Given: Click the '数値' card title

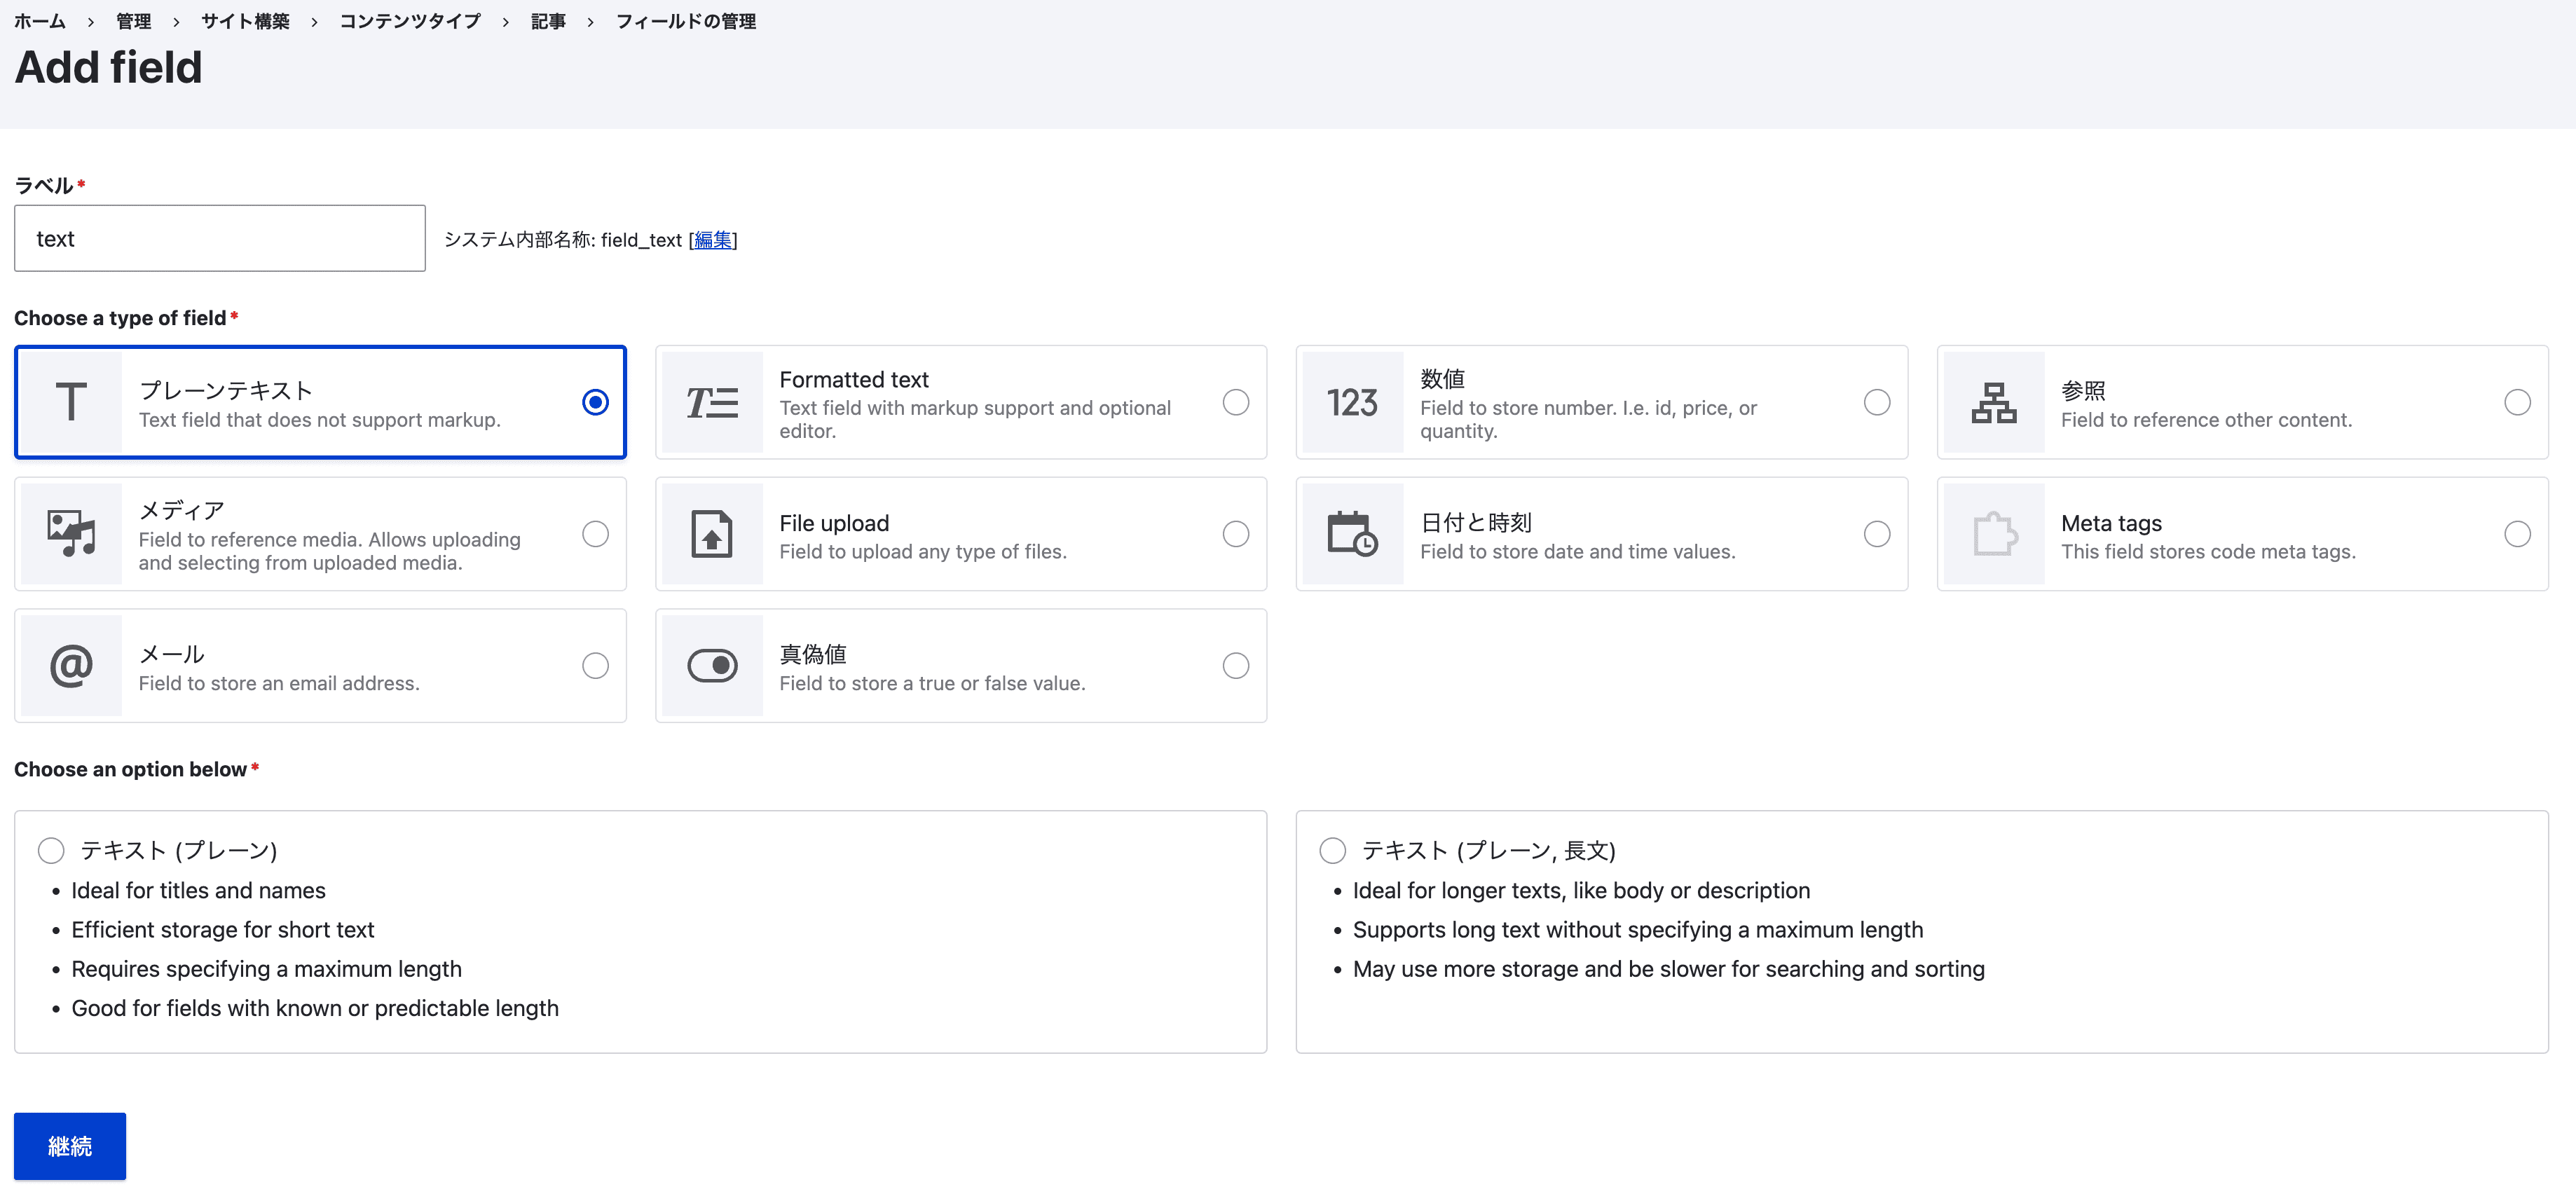Looking at the screenshot, I should click(1442, 379).
